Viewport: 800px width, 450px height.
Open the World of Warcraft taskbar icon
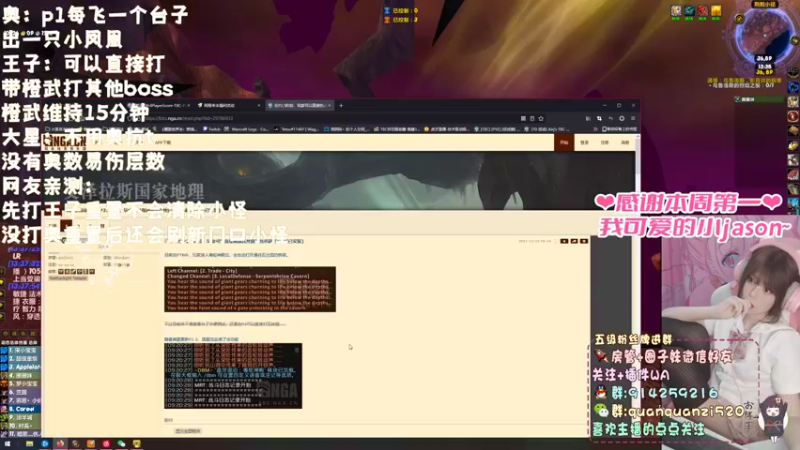click(76, 444)
